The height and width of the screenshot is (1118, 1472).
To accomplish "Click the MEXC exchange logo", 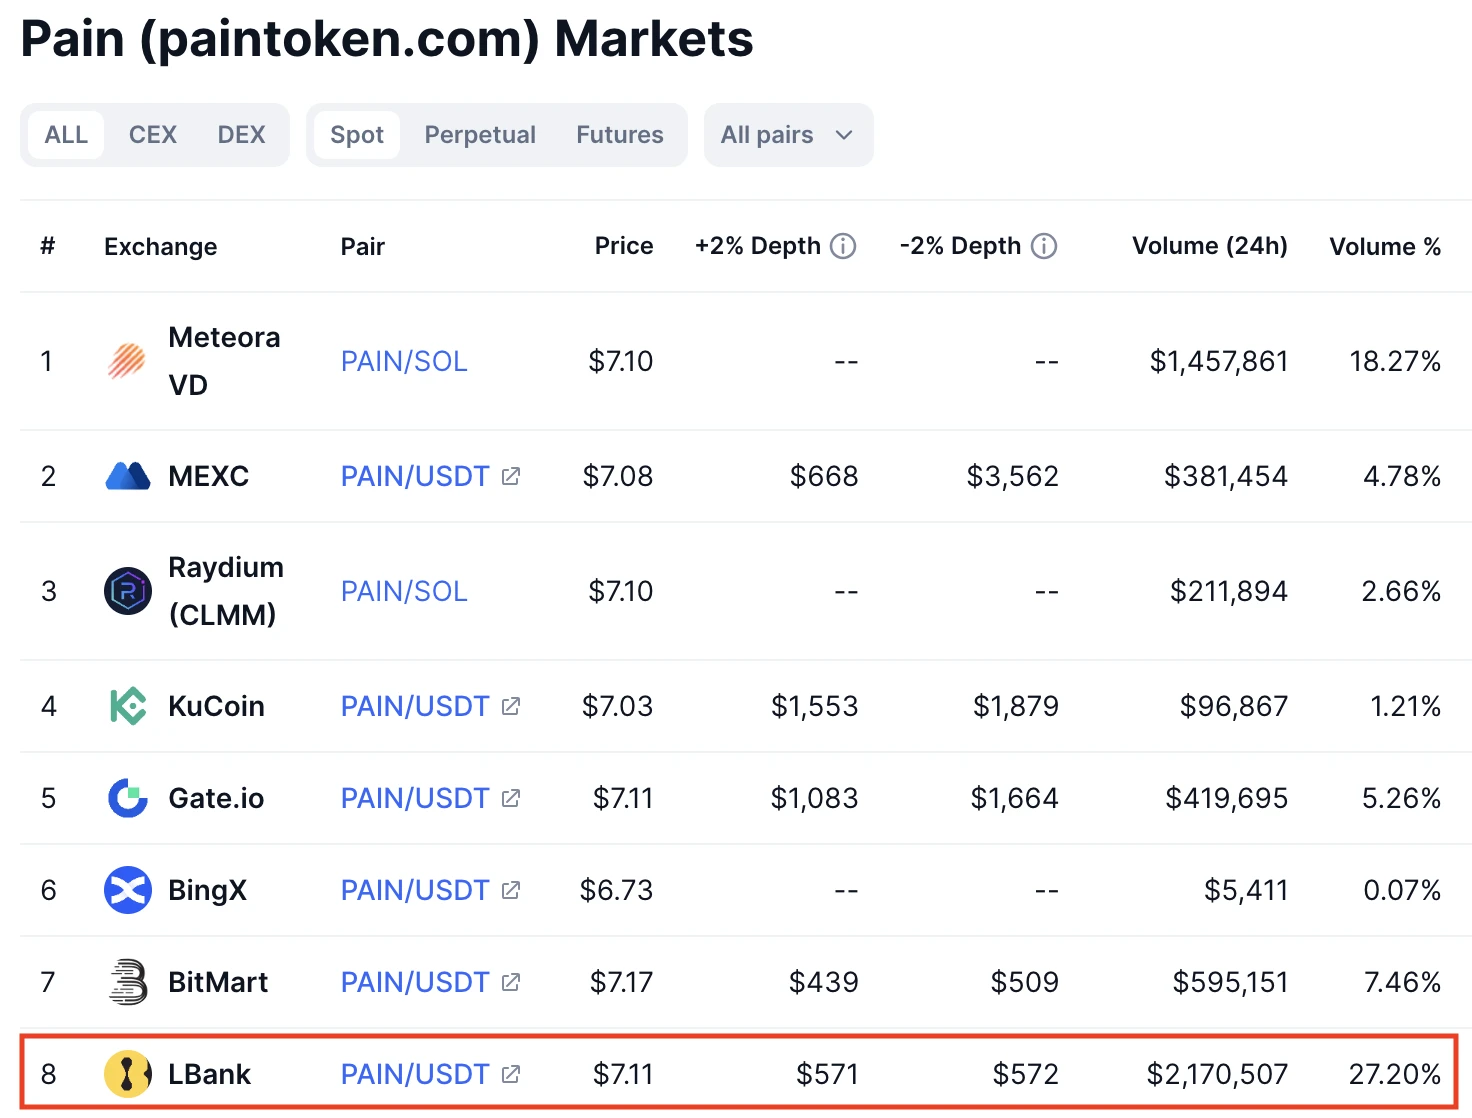I will click(x=127, y=476).
